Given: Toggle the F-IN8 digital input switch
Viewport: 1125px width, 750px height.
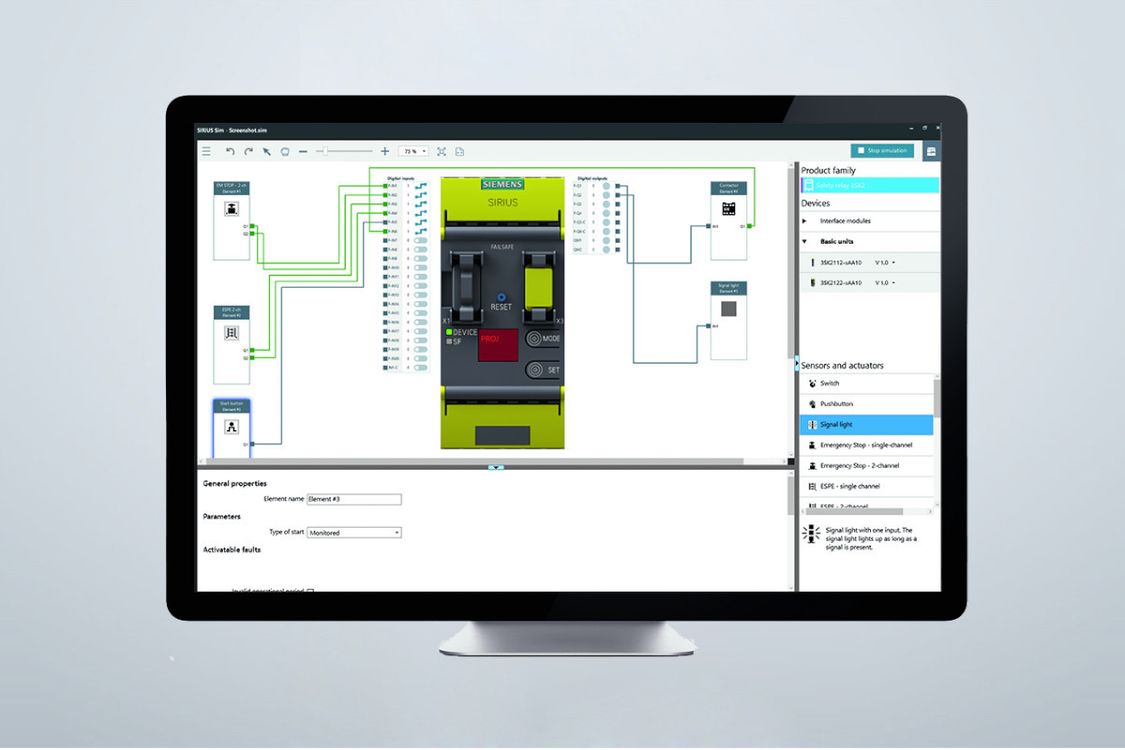Looking at the screenshot, I should click(x=420, y=250).
